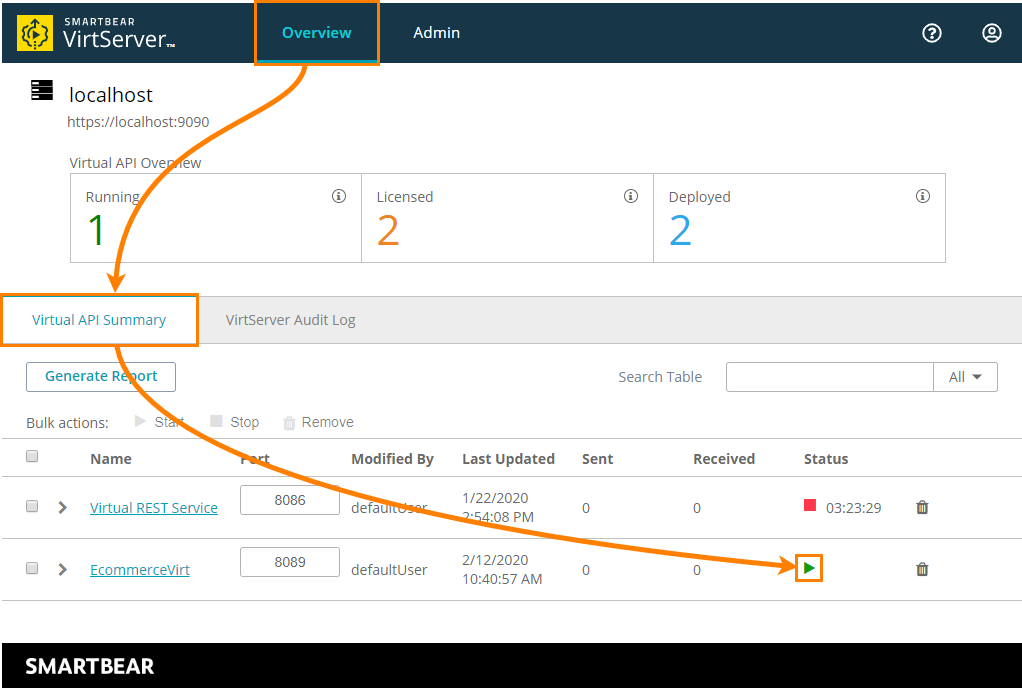Click the Name column header
This screenshot has height=688, width=1022.
pos(111,459)
